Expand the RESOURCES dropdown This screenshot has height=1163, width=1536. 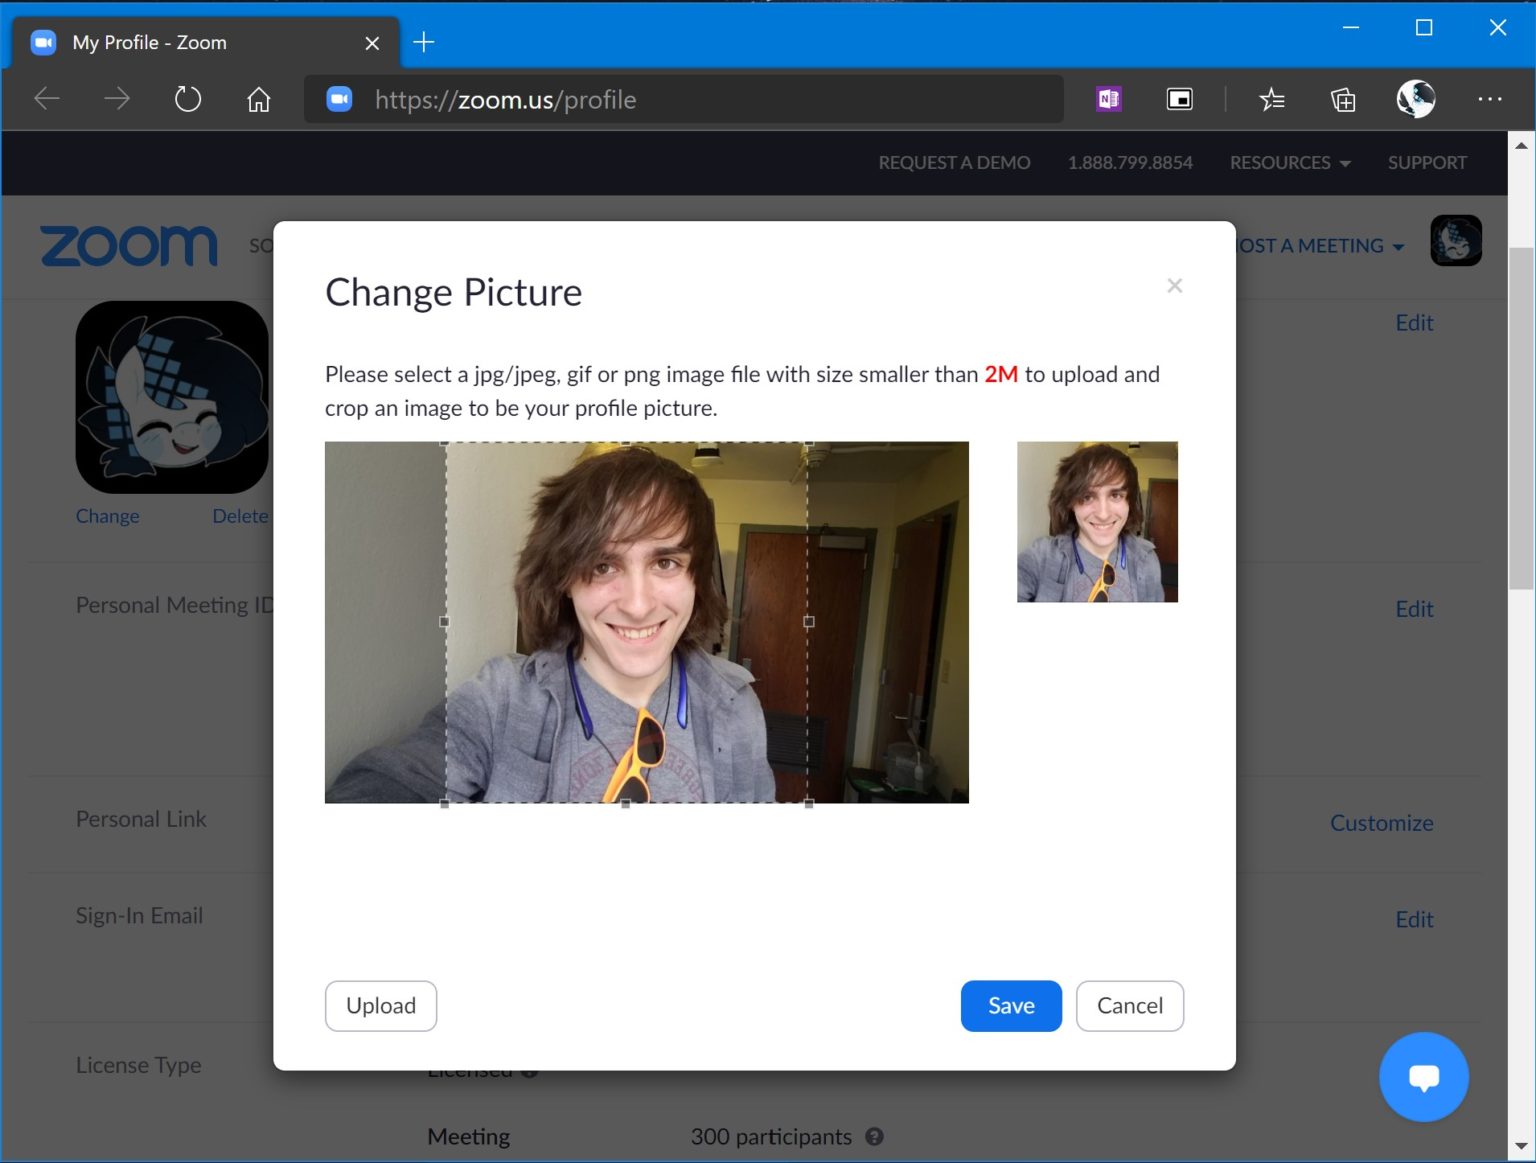1289,162
